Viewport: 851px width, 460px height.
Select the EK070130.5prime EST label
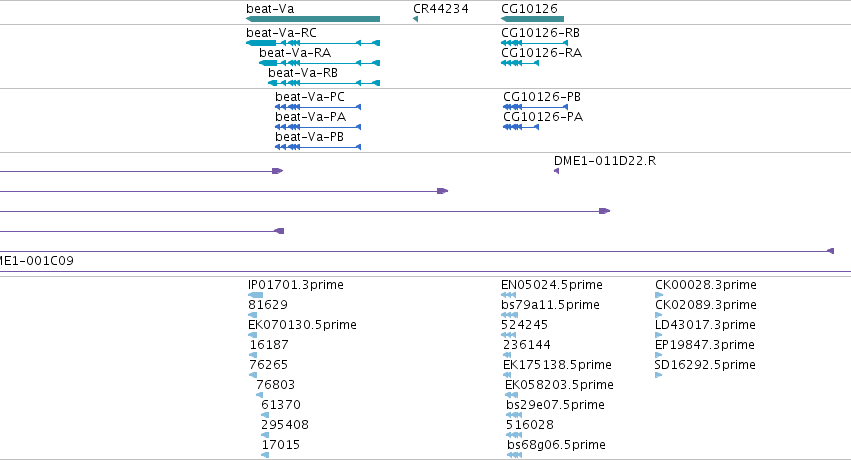(302, 325)
